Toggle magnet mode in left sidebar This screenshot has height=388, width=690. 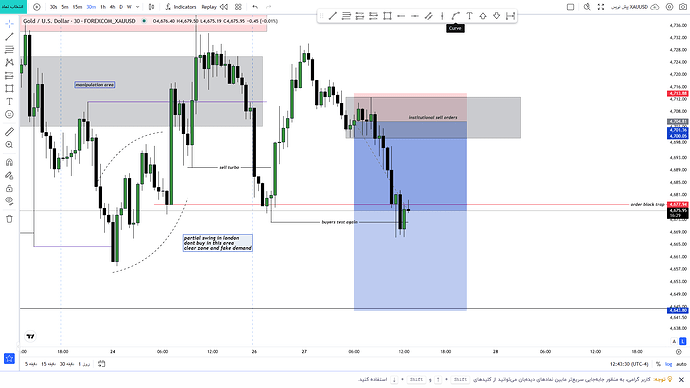pos(9,162)
